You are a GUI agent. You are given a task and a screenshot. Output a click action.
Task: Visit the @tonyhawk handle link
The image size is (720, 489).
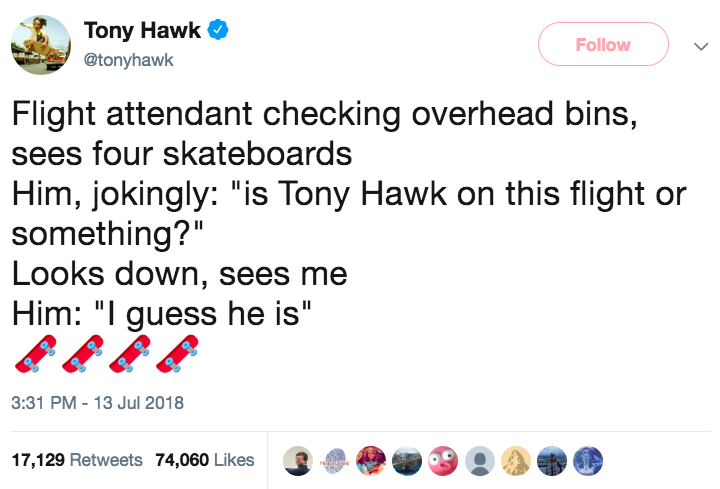click(x=129, y=60)
